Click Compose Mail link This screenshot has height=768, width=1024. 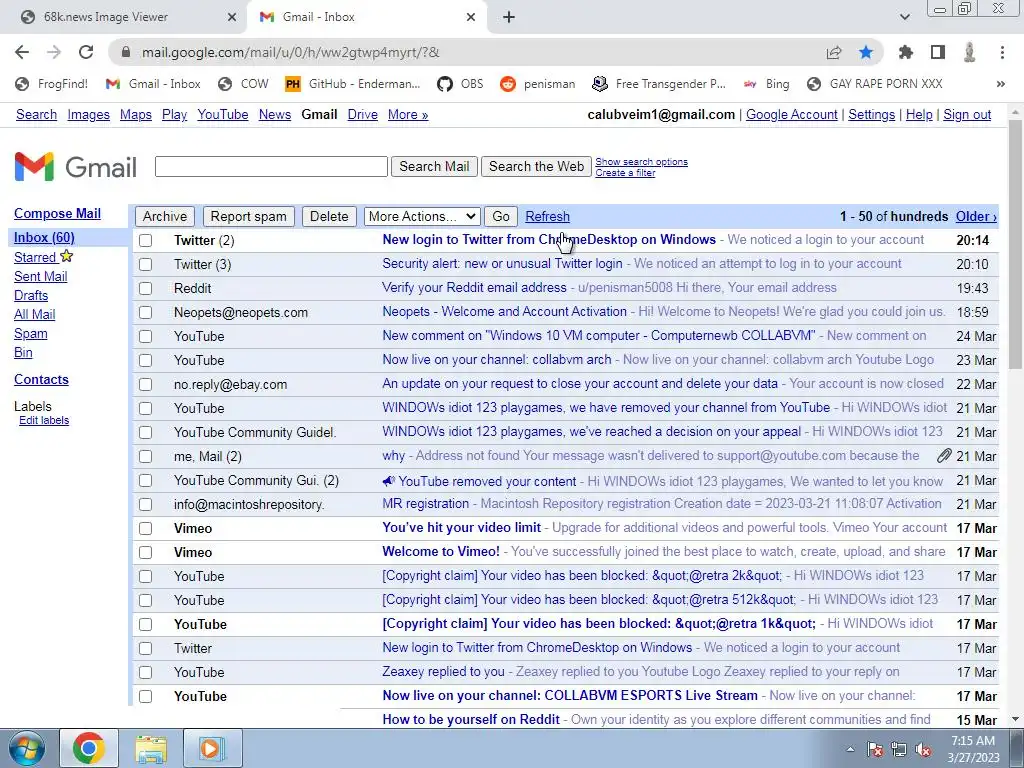tap(57, 214)
